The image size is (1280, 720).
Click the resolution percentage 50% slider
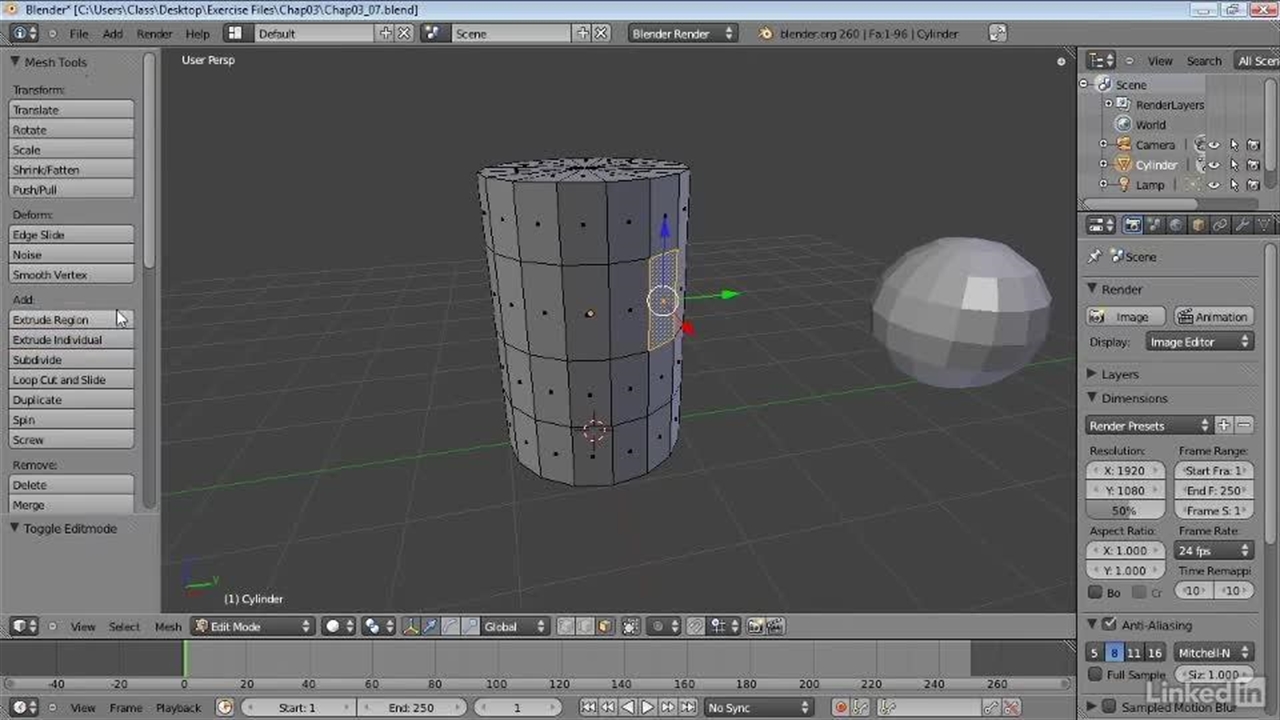click(x=1125, y=510)
